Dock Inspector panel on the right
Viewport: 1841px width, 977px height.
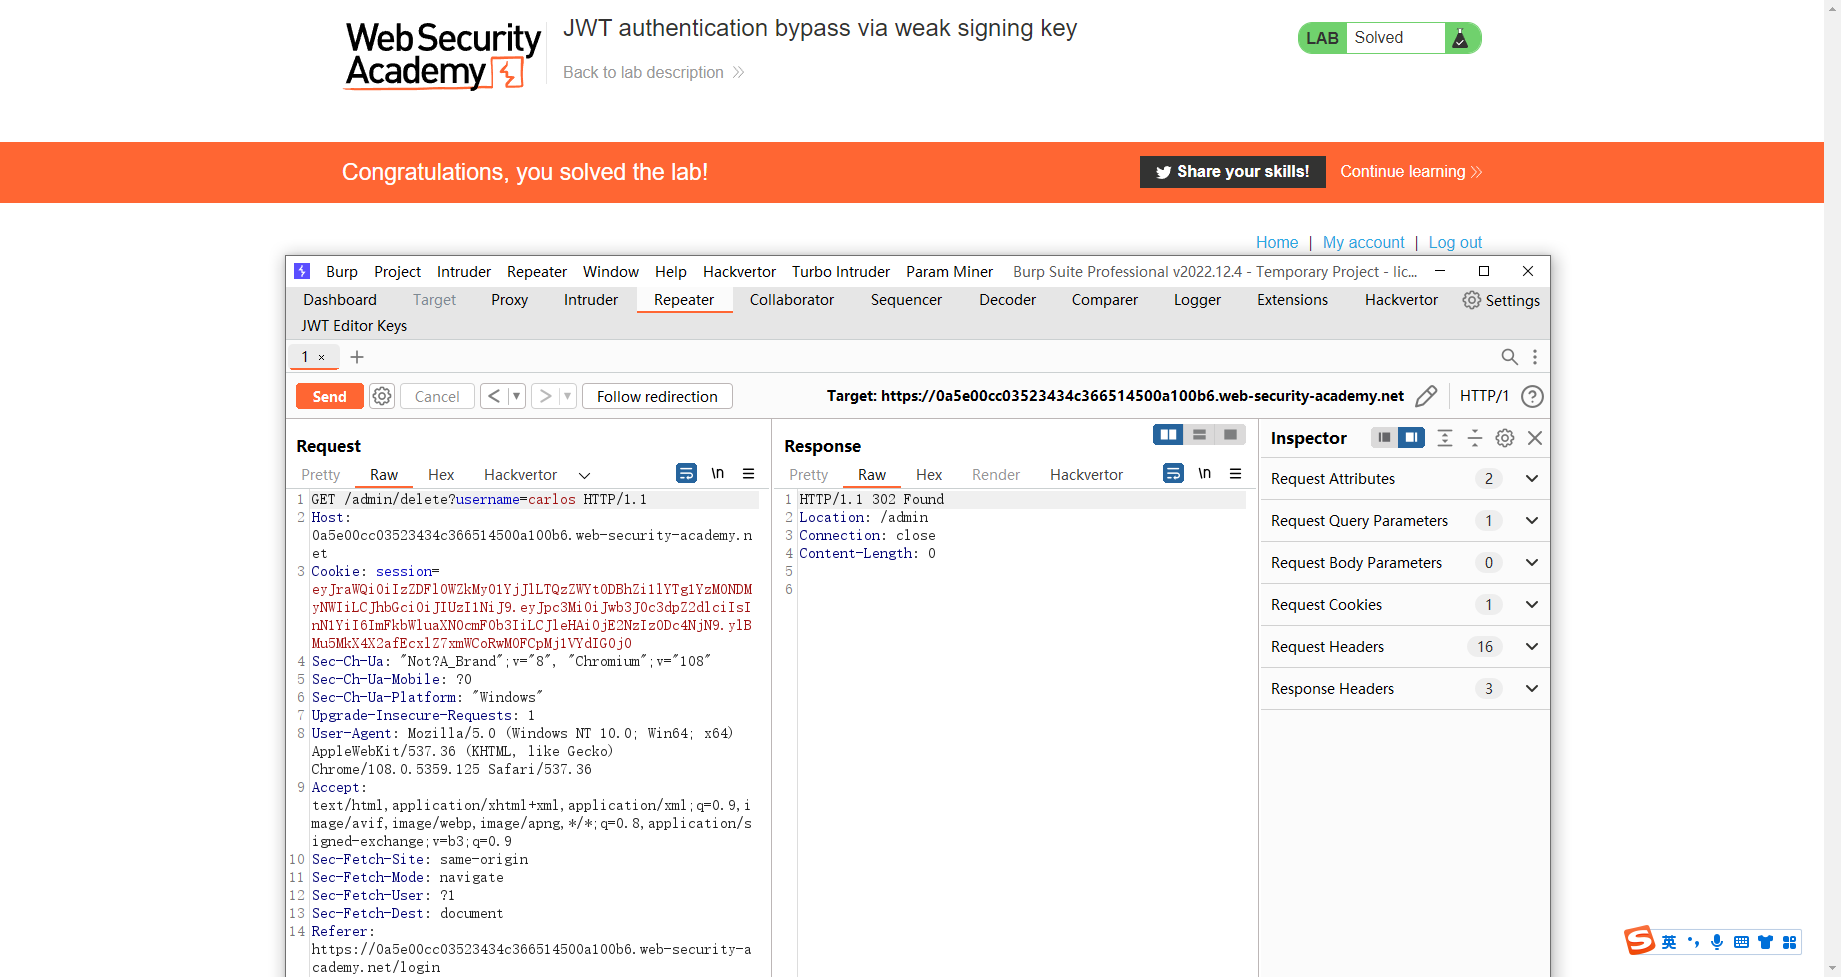(x=1411, y=437)
